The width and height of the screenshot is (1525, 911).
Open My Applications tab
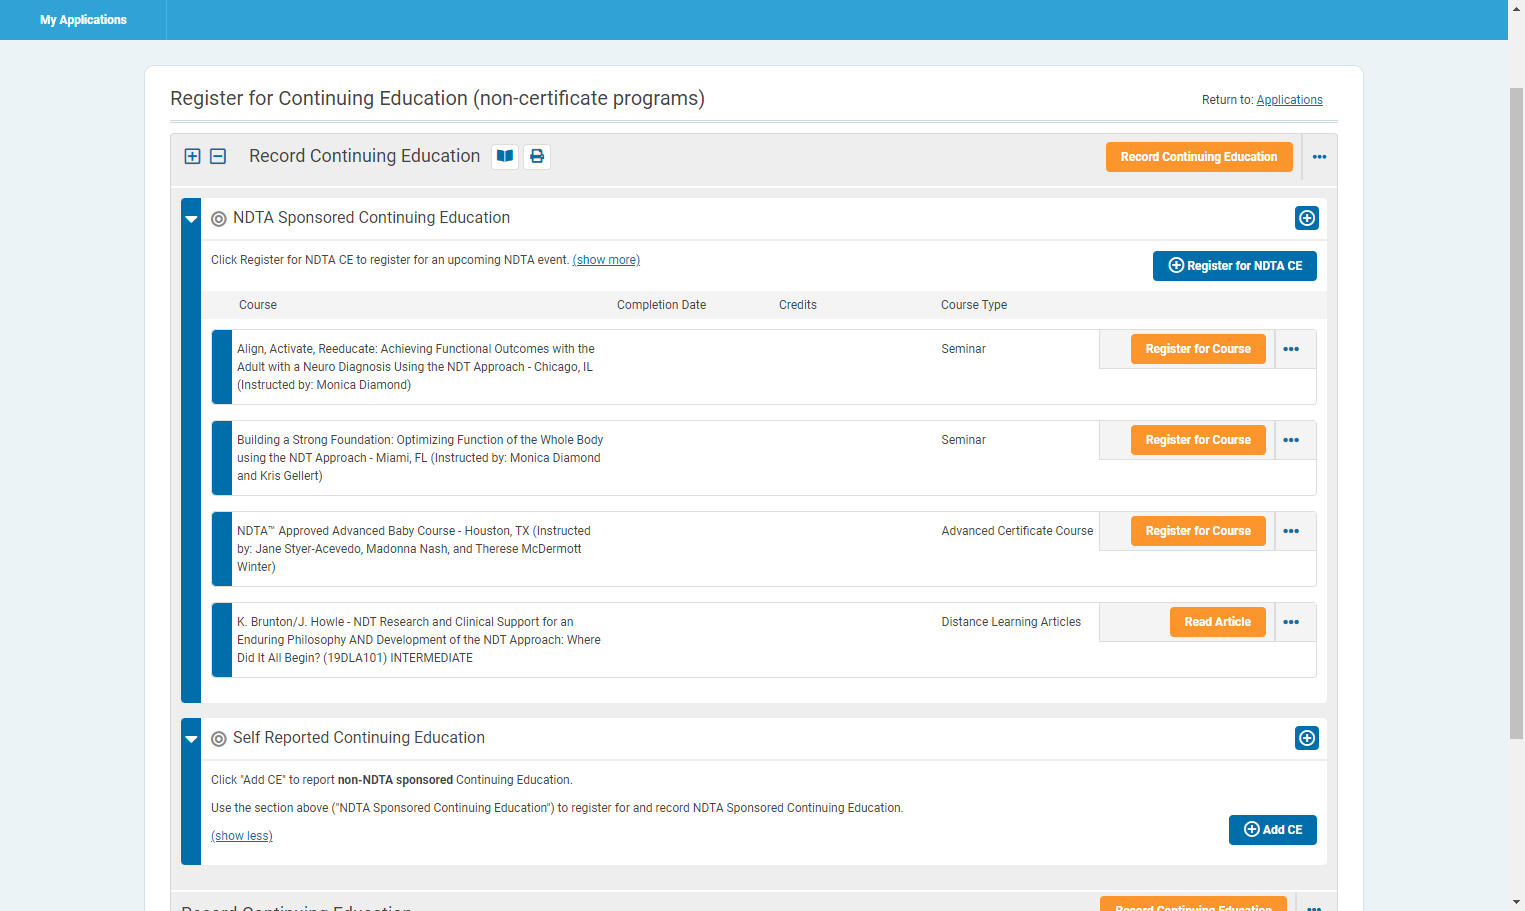coord(83,20)
